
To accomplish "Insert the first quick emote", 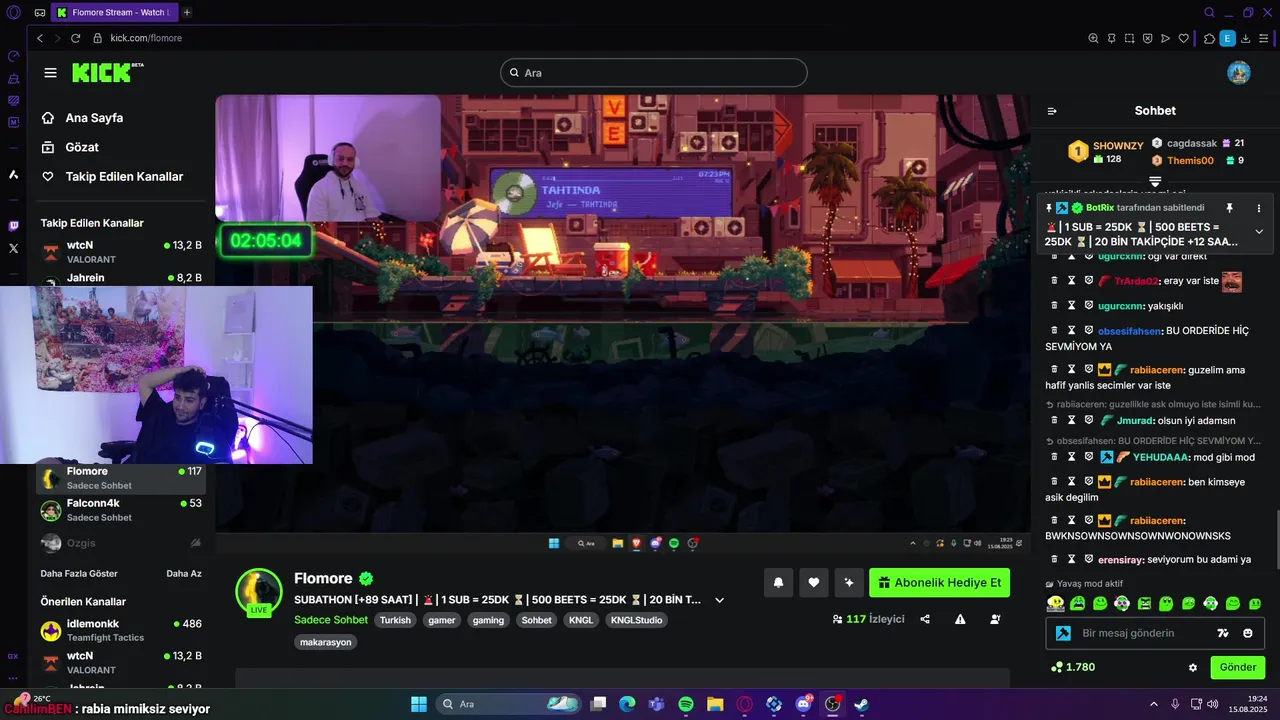I will click(x=1055, y=604).
